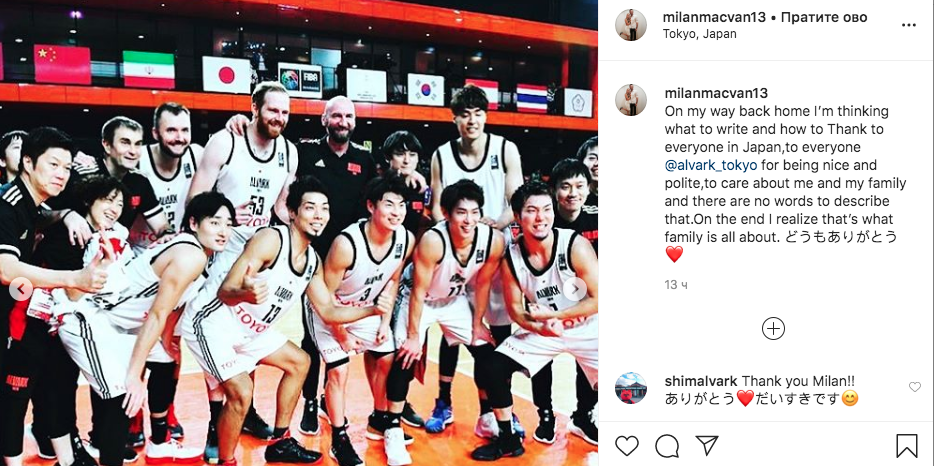The image size is (934, 466).
Task: Open the 13 ч post timestamp
Action: 676,285
